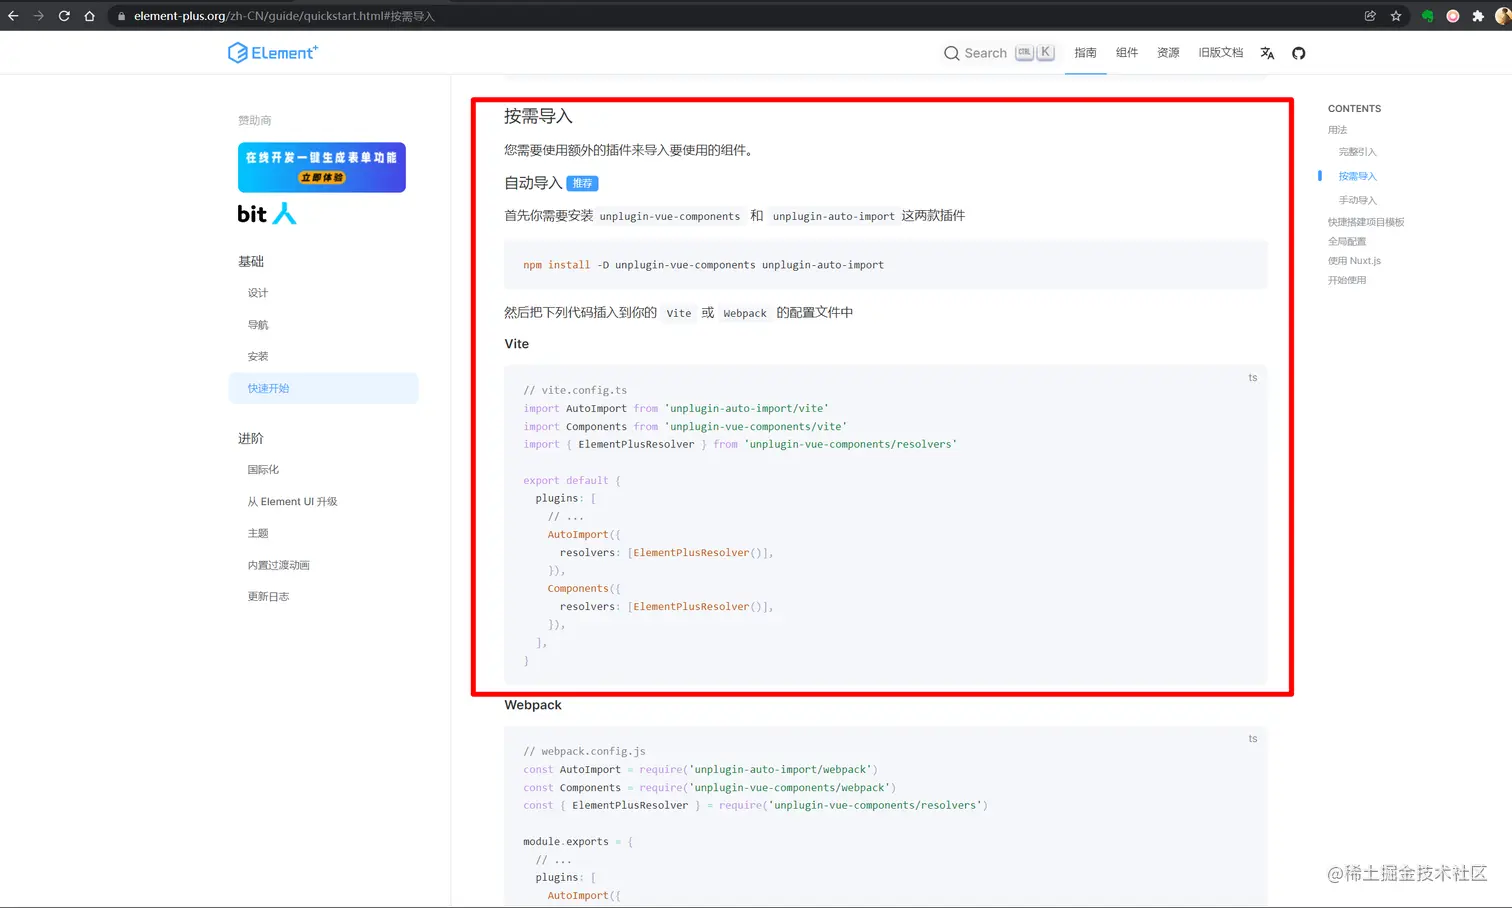Click the import AutoImport from 'unplugin-auto-import/vite' line
1512x908 pixels.
tap(676, 408)
